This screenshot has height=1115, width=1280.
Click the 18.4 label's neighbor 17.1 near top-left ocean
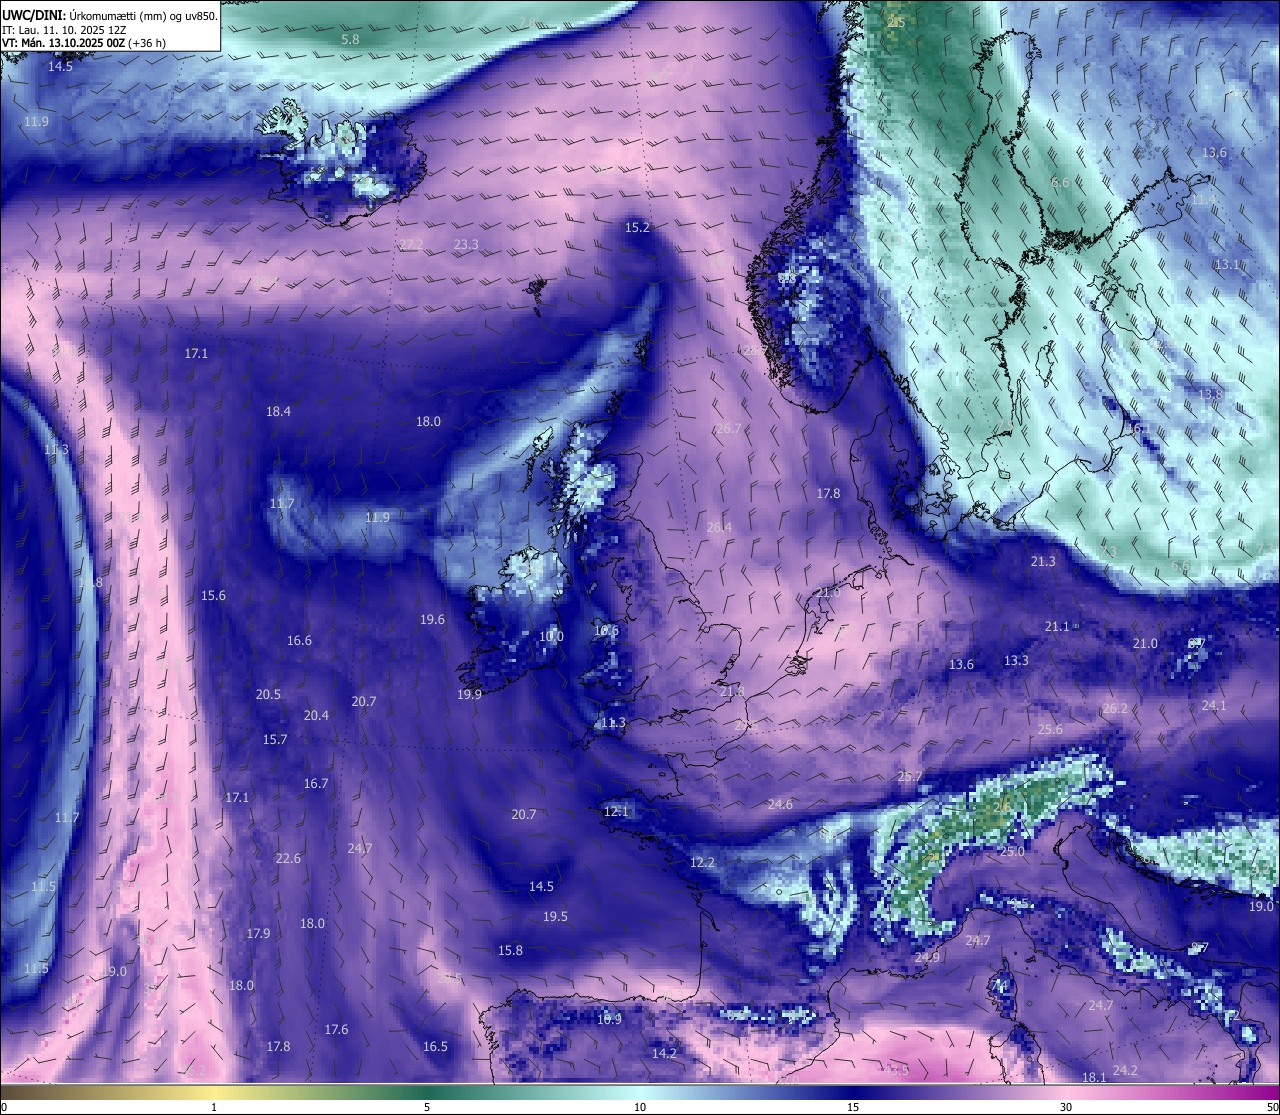click(x=196, y=353)
